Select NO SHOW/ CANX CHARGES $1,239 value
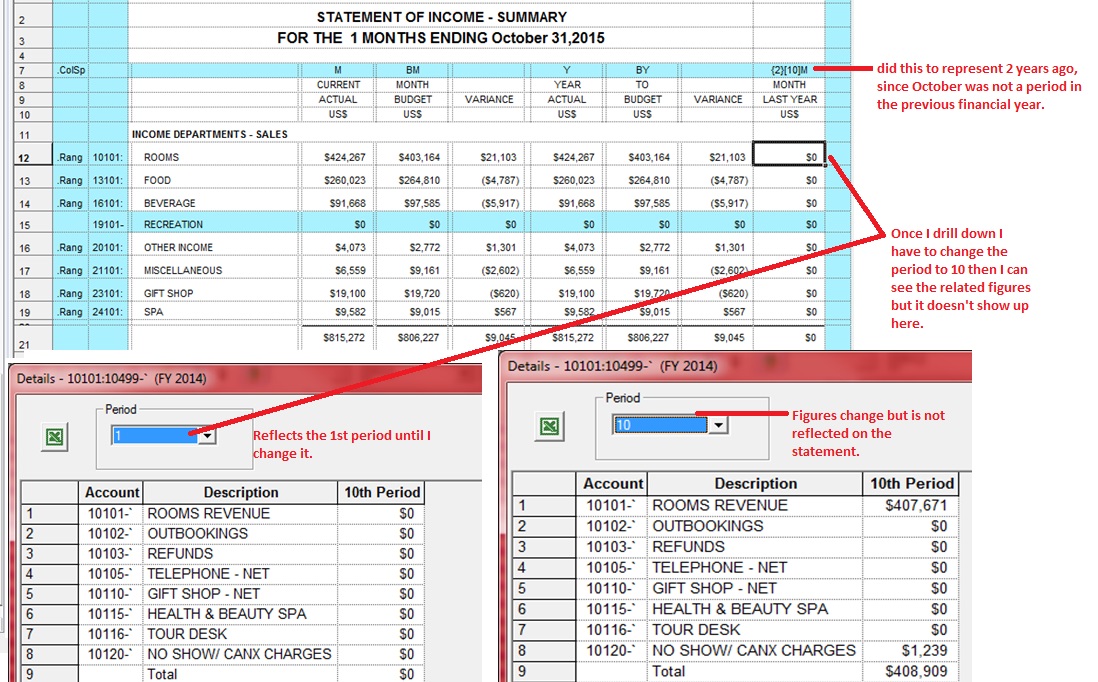Image resolution: width=1098 pixels, height=682 pixels. 909,651
